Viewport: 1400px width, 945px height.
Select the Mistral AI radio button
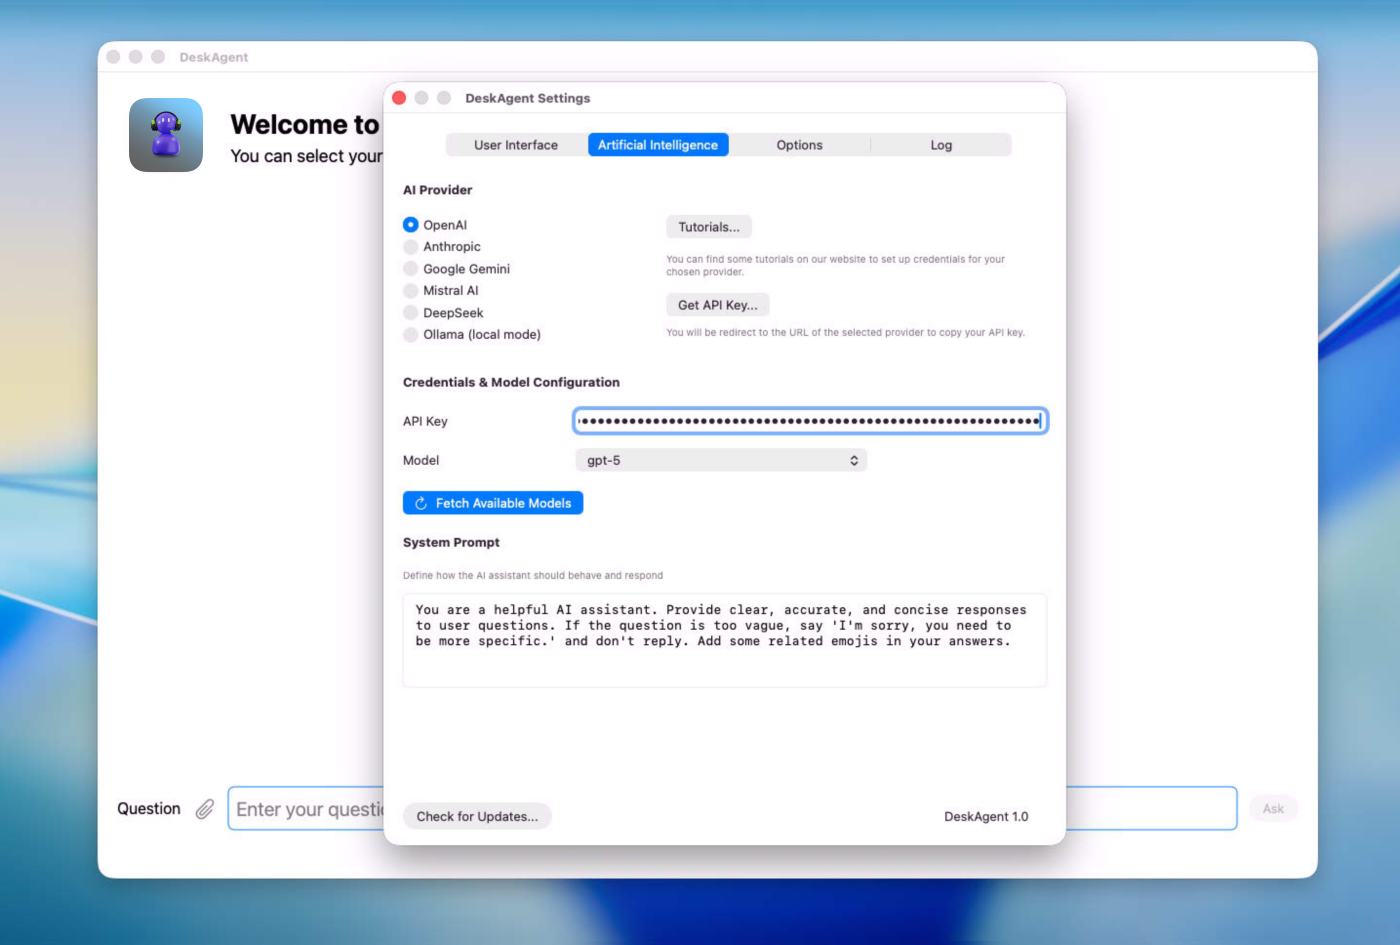click(411, 291)
